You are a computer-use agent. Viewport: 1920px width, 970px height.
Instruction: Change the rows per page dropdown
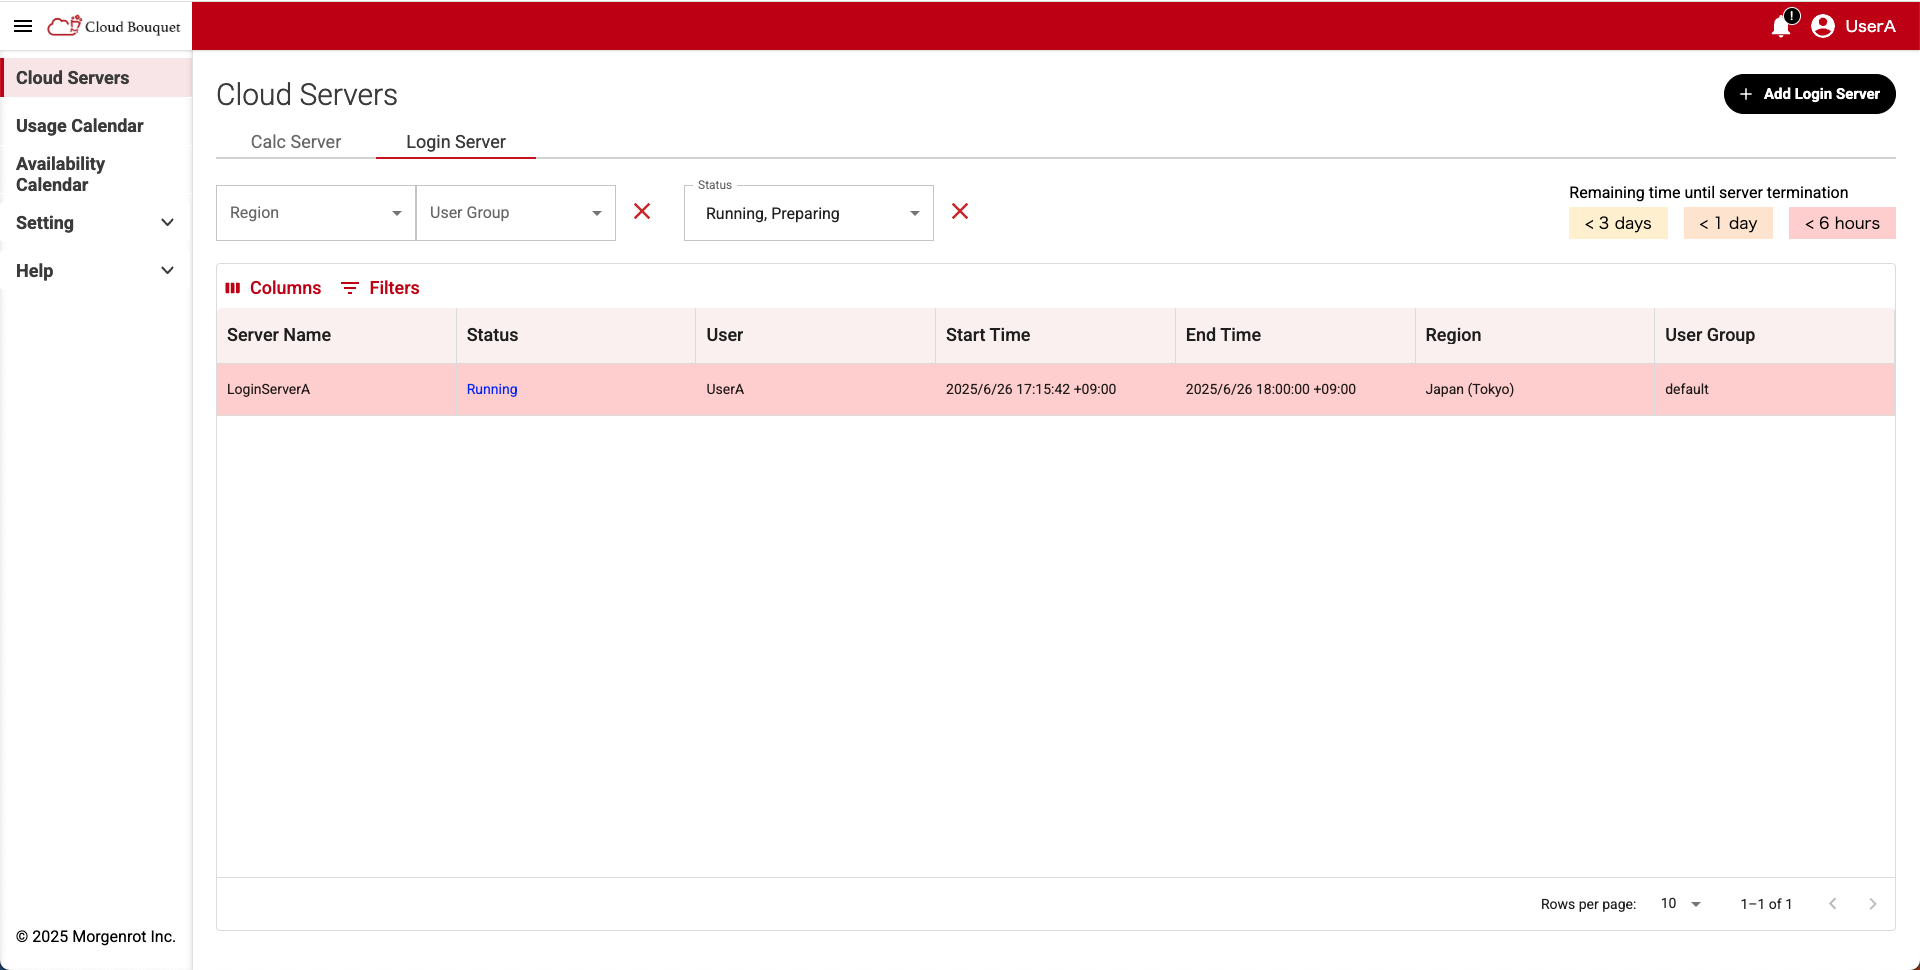(1681, 903)
